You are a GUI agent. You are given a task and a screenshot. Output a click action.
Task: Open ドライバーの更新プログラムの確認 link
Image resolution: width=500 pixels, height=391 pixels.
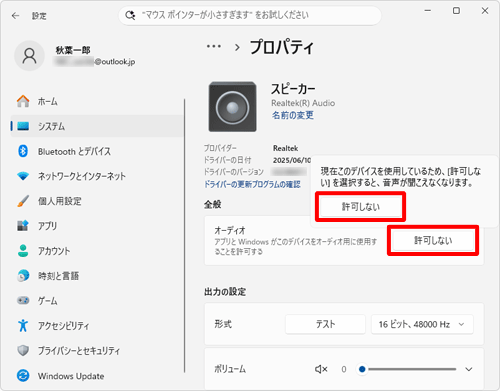click(x=252, y=184)
